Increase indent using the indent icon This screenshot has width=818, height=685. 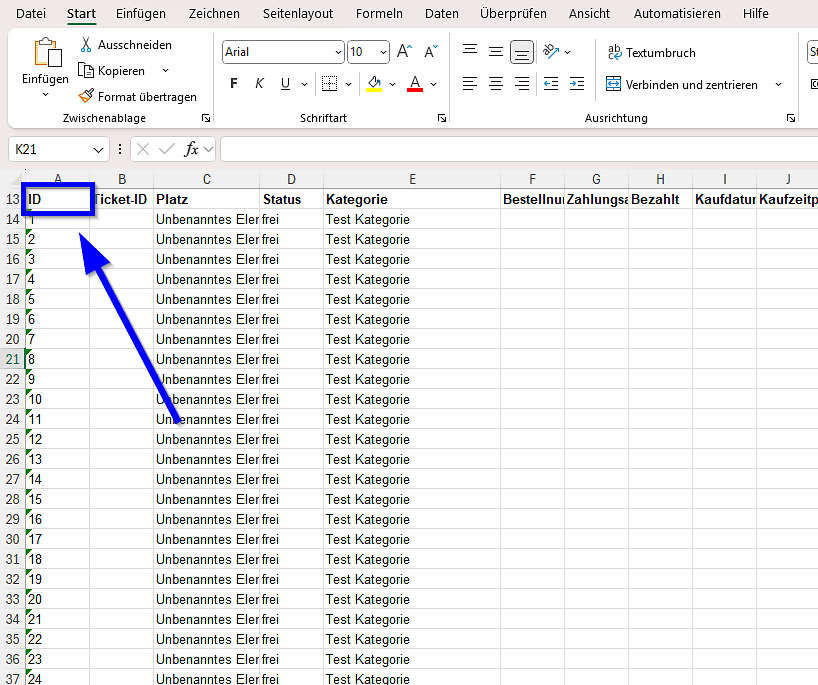[x=577, y=84]
